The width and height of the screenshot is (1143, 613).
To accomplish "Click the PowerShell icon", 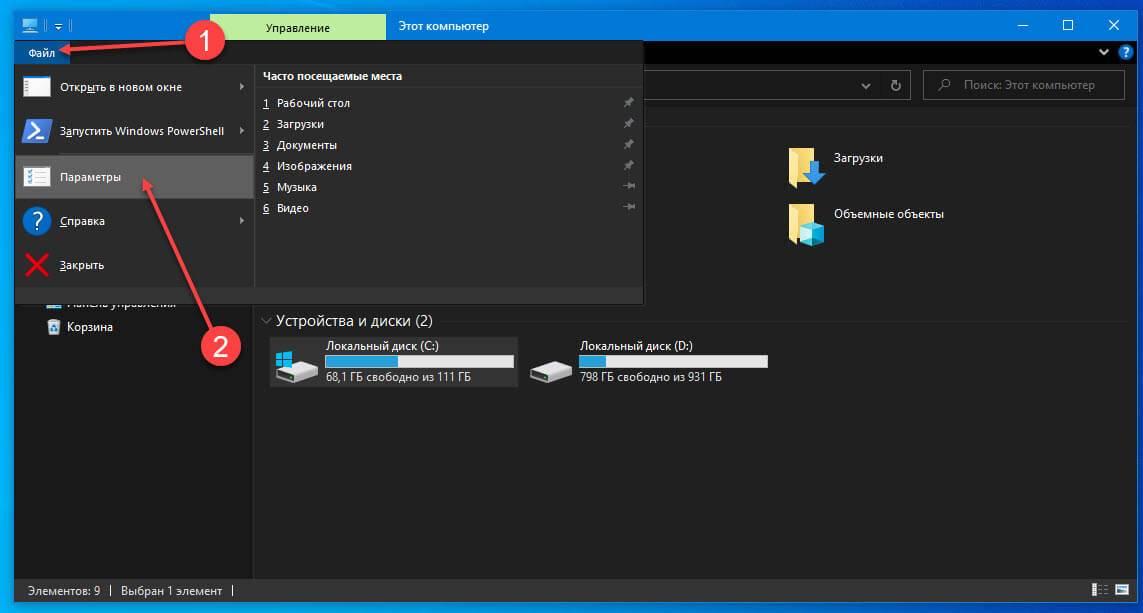I will (x=36, y=131).
